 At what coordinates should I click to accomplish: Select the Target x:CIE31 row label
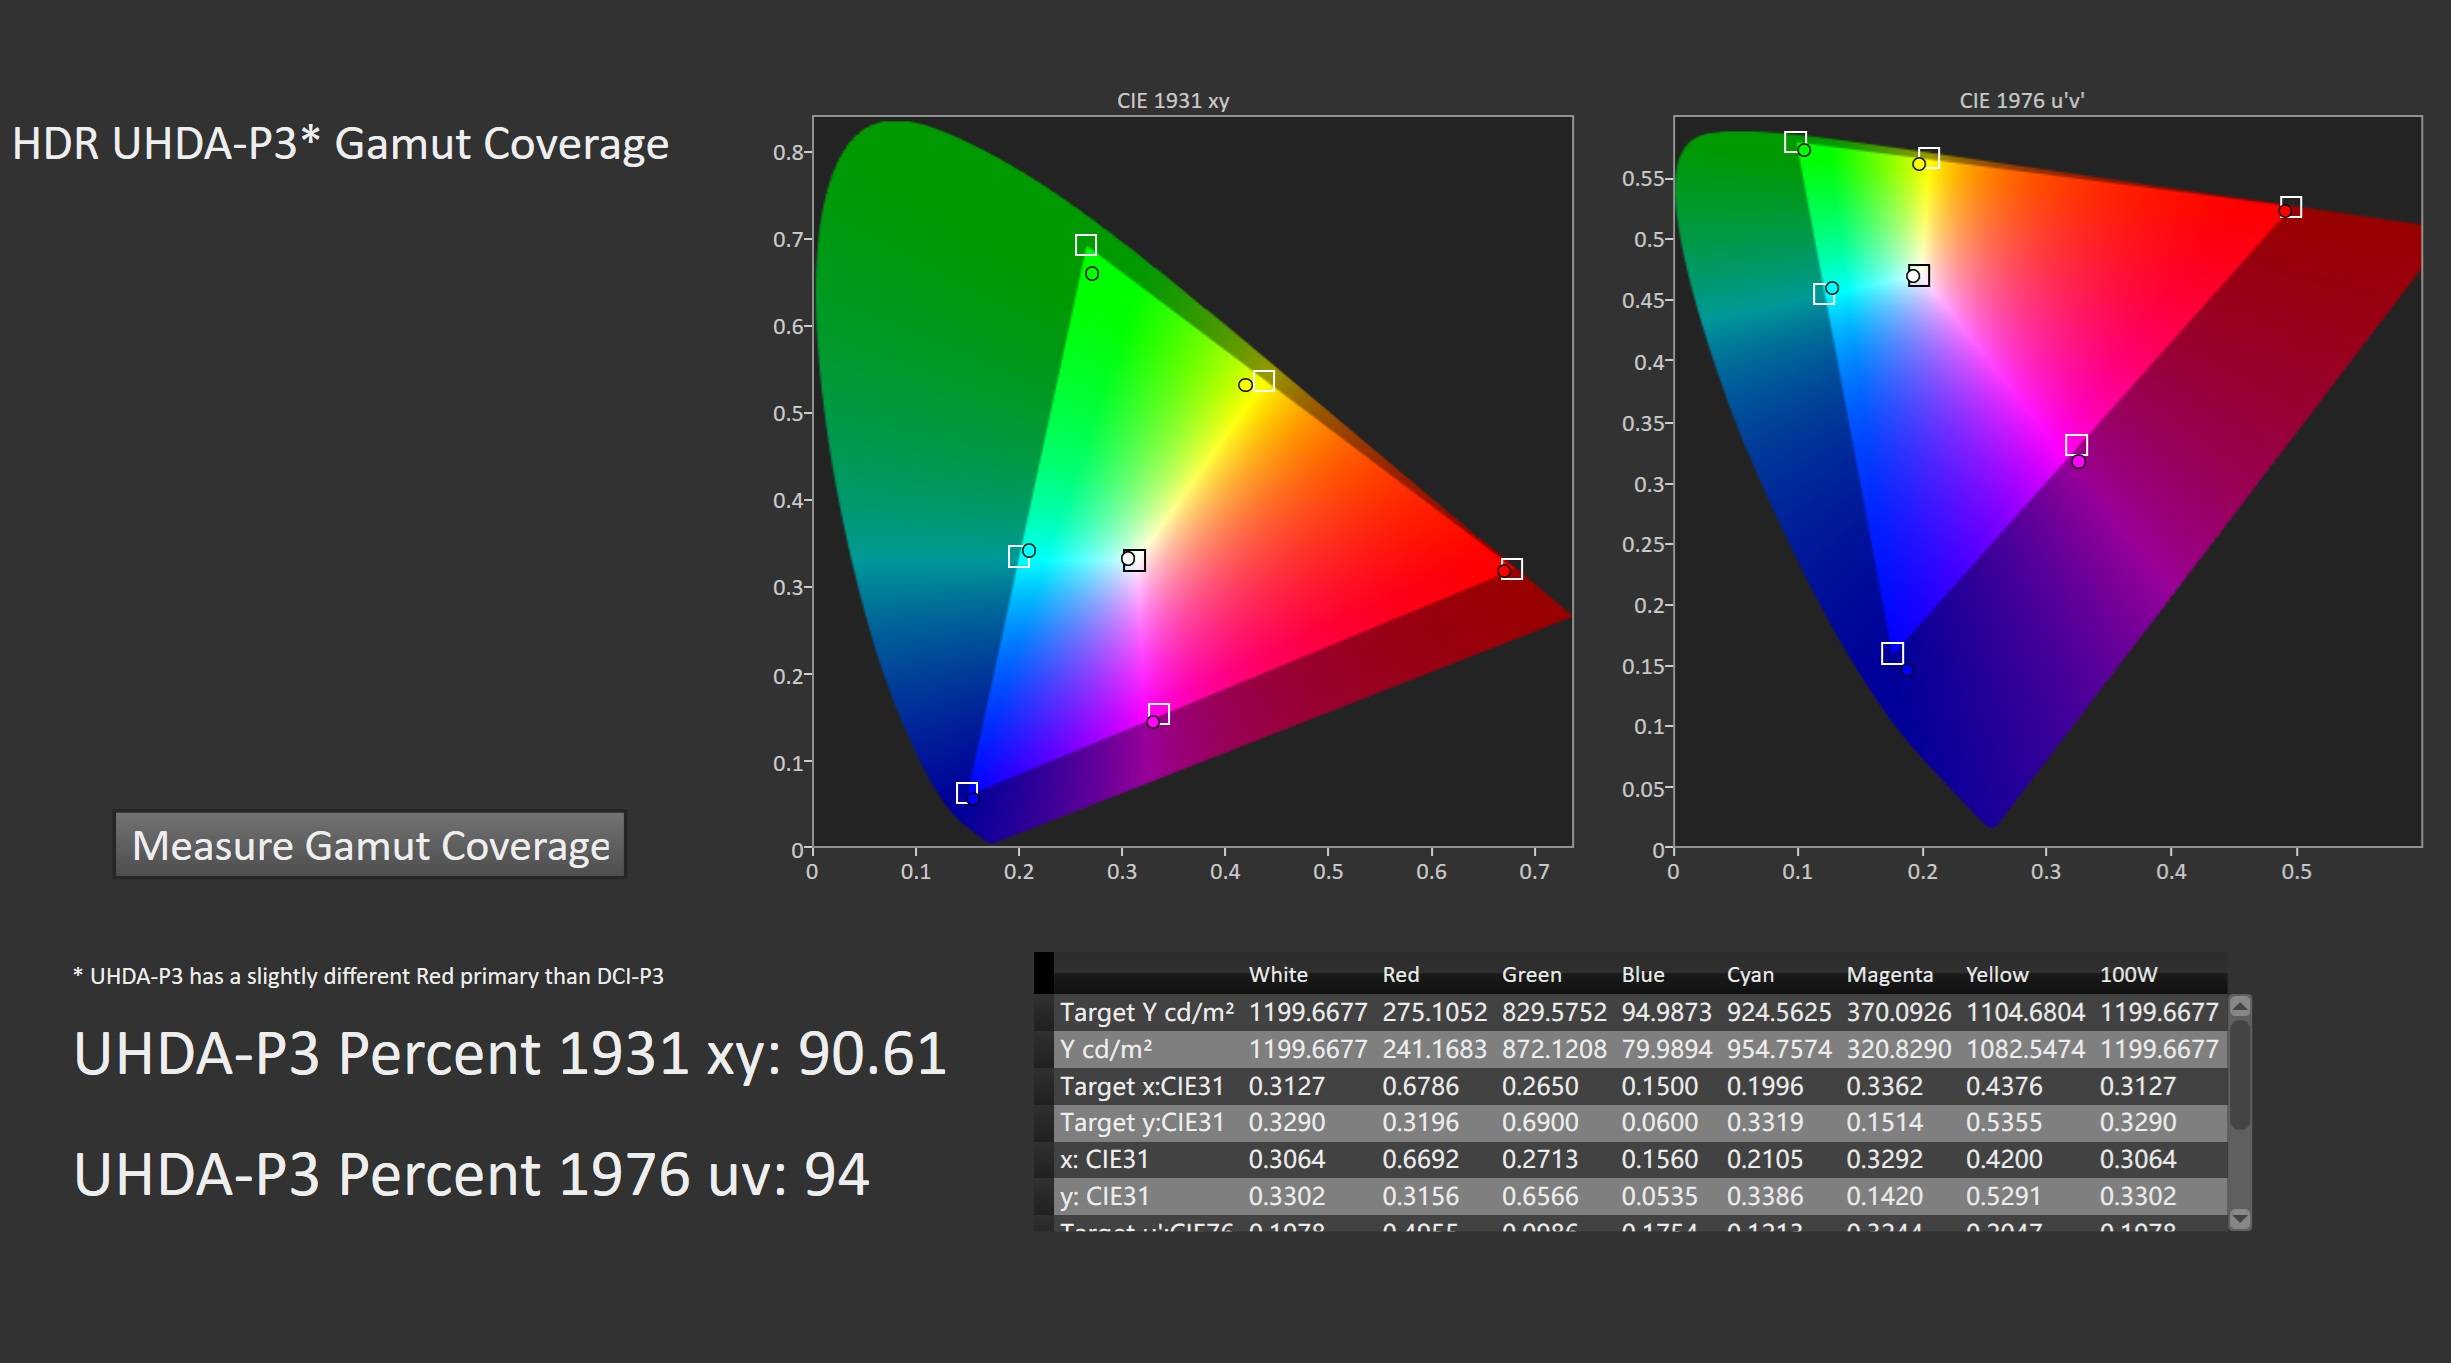tap(1142, 1086)
